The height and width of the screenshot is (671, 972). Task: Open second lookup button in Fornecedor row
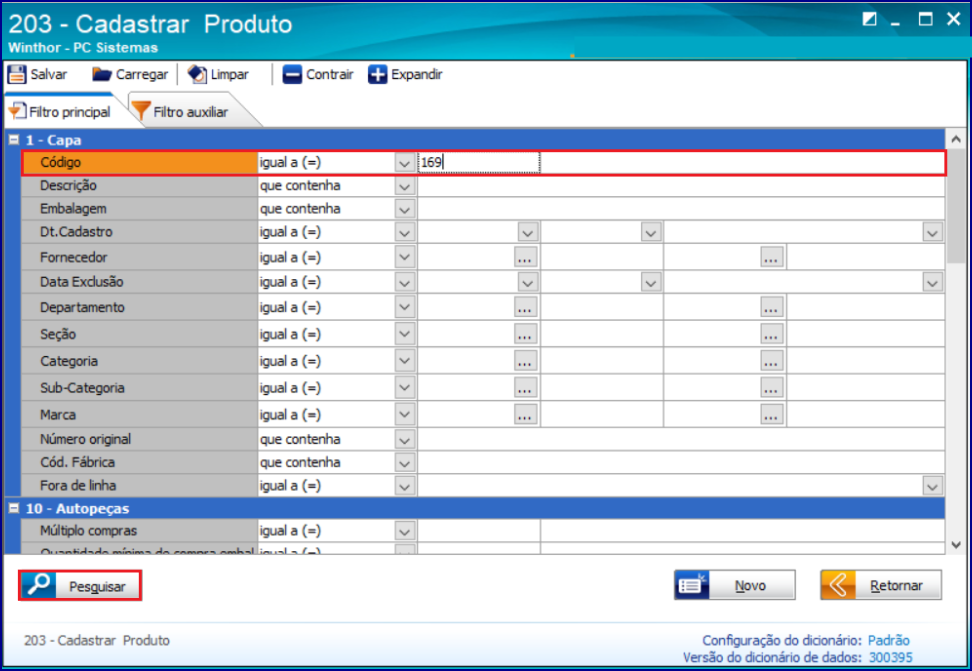coord(771,257)
